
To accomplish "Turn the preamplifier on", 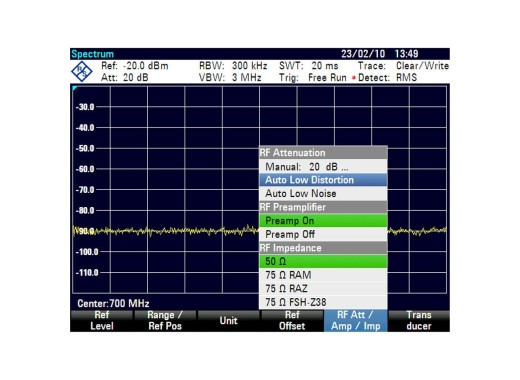I will [323, 221].
